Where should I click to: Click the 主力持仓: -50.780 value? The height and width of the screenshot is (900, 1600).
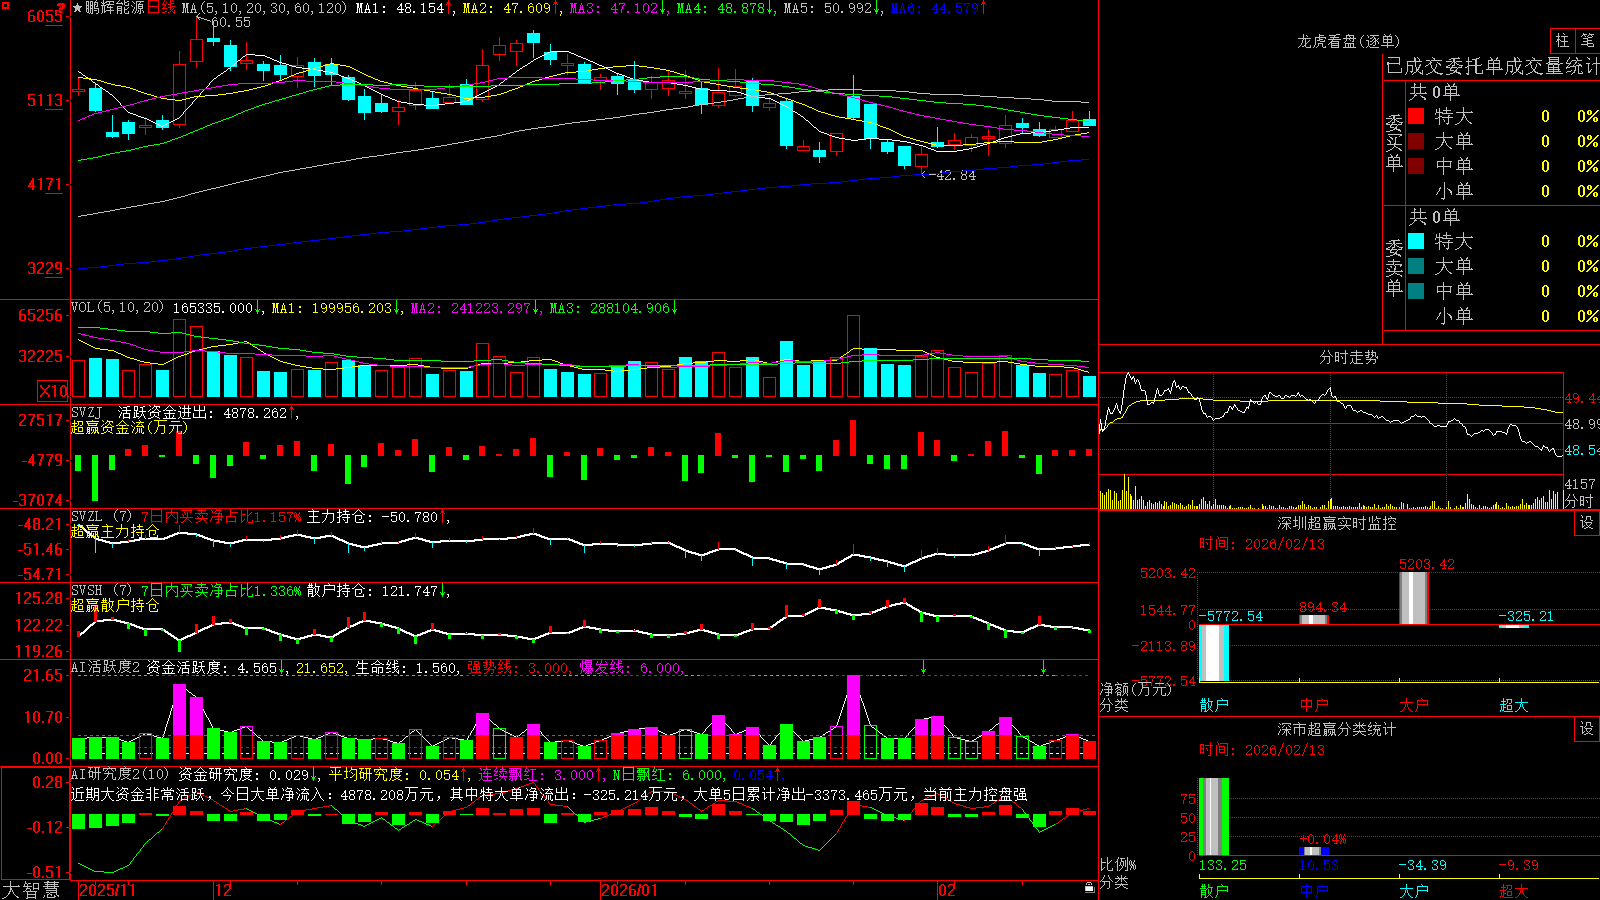(373, 517)
